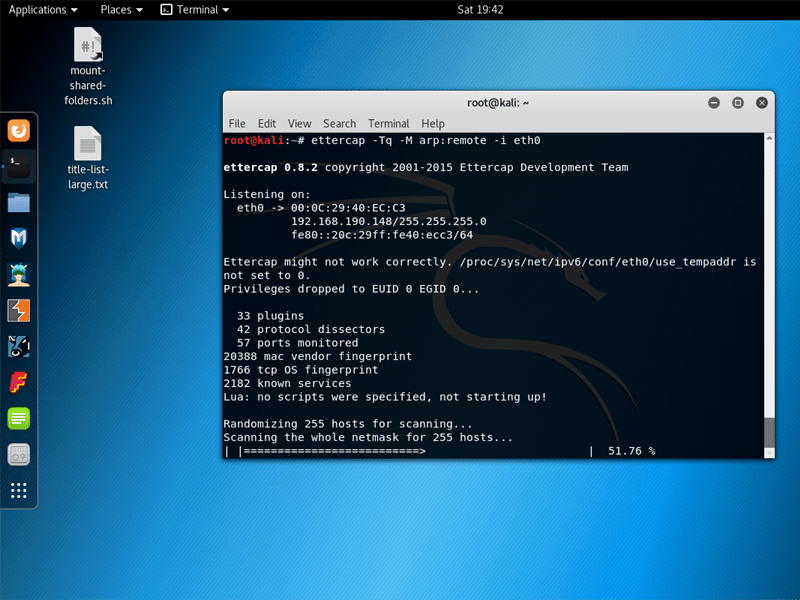Open the View menu in terminal
This screenshot has height=600, width=800.
coord(299,123)
